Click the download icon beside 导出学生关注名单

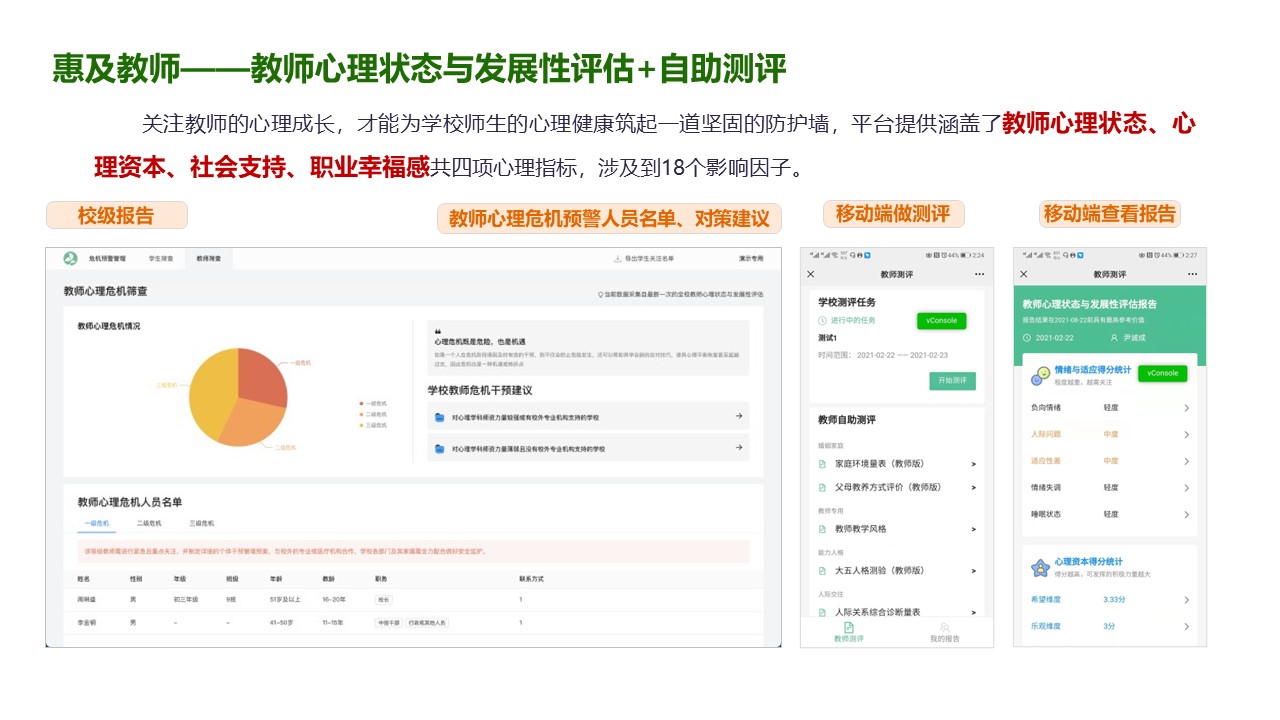coord(617,259)
